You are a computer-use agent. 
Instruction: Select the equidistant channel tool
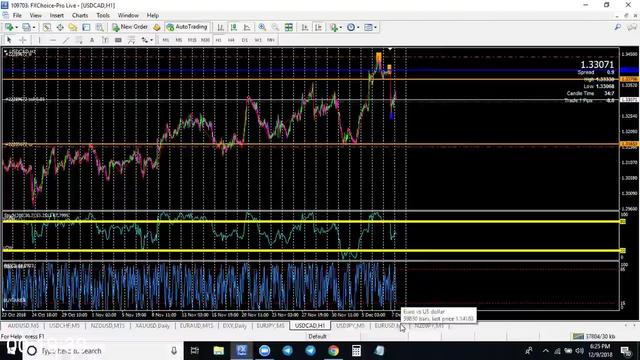click(79, 40)
